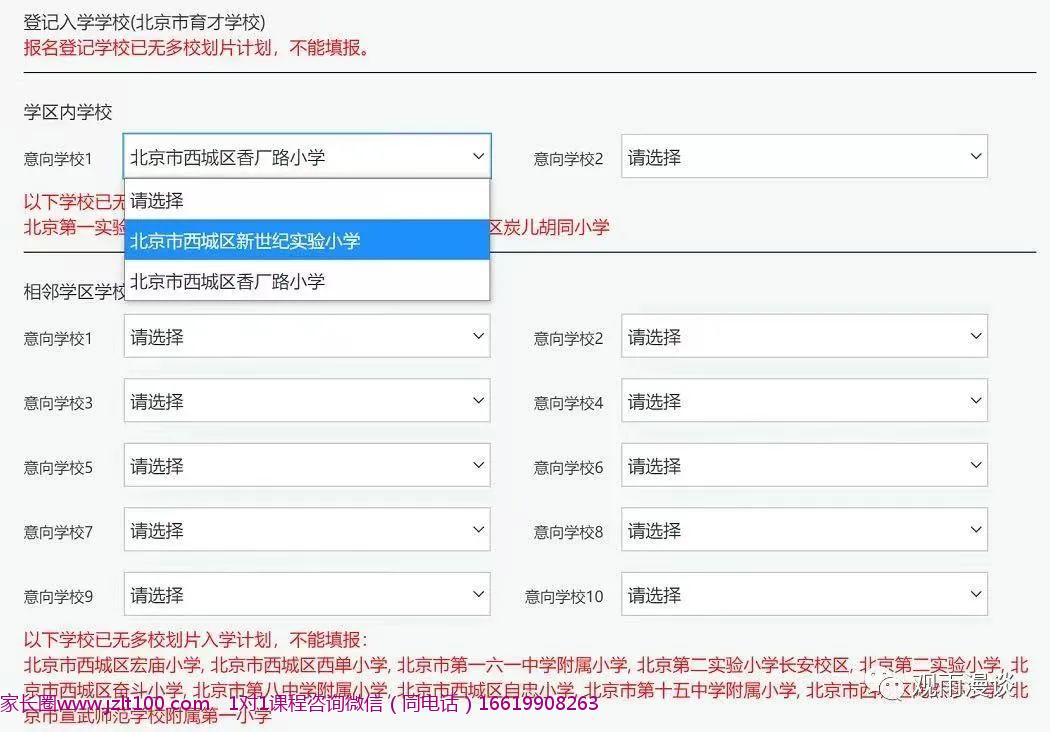Click the 意向学校10 label text
The width and height of the screenshot is (1050, 732).
tap(564, 596)
